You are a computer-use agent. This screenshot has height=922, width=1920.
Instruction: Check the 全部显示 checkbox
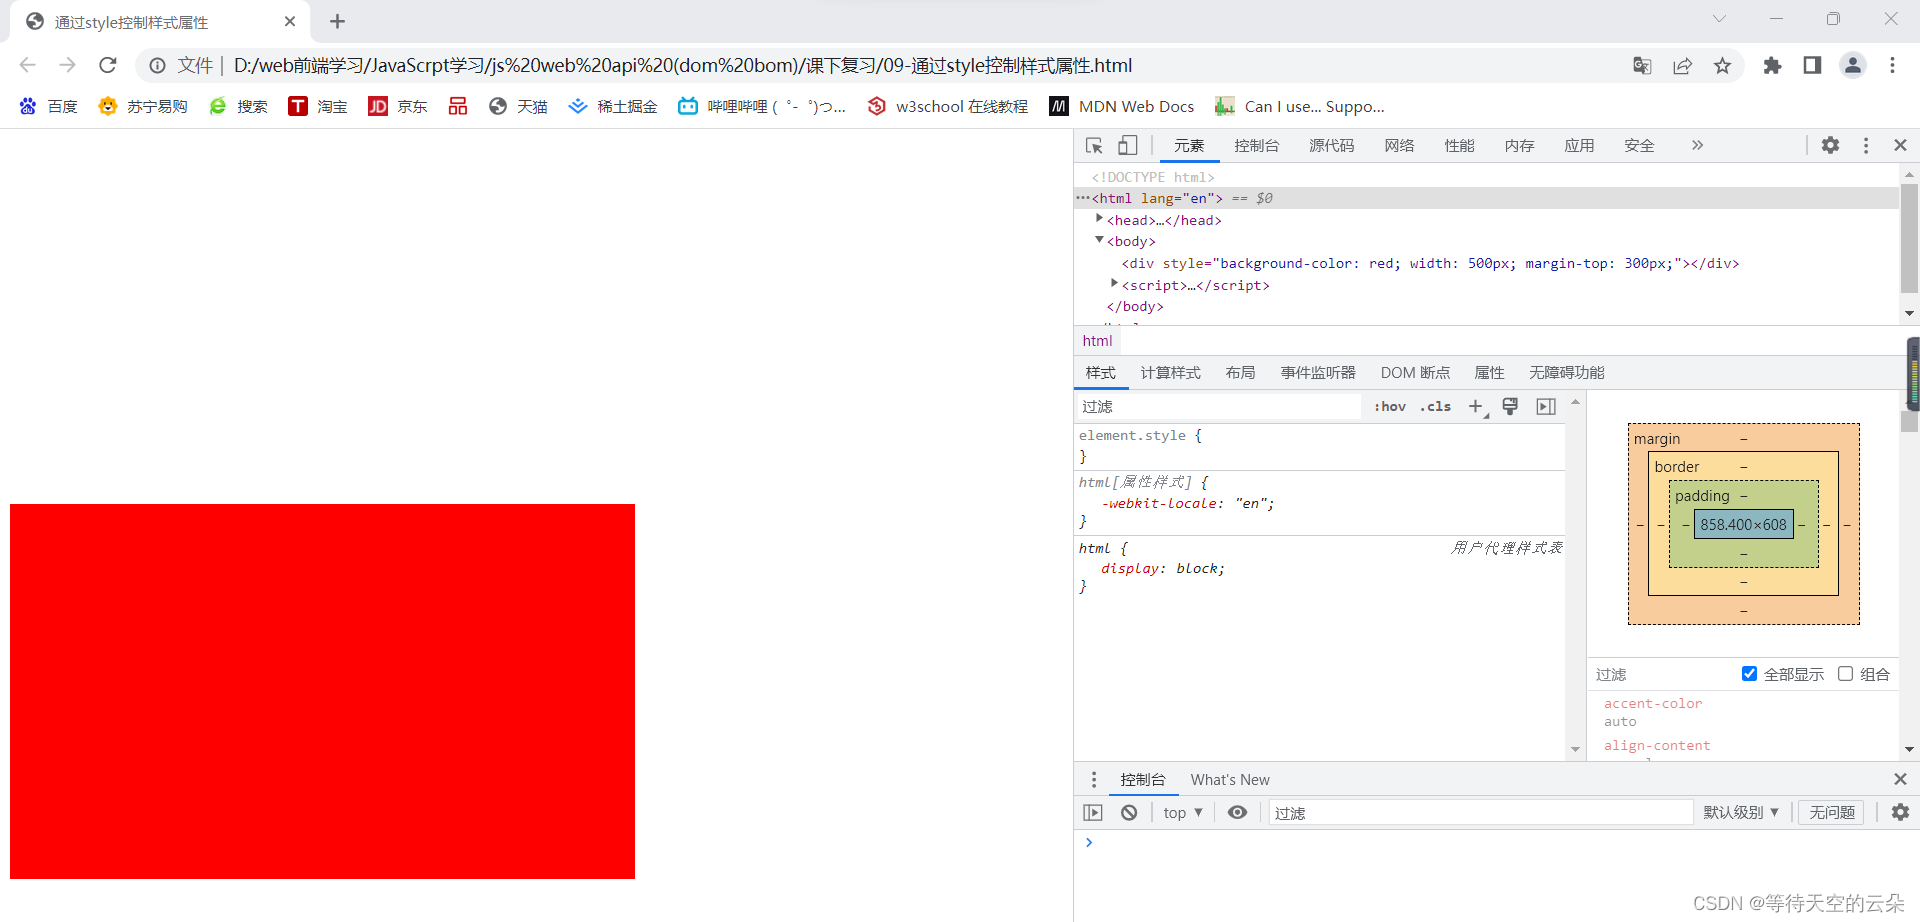(x=1749, y=674)
